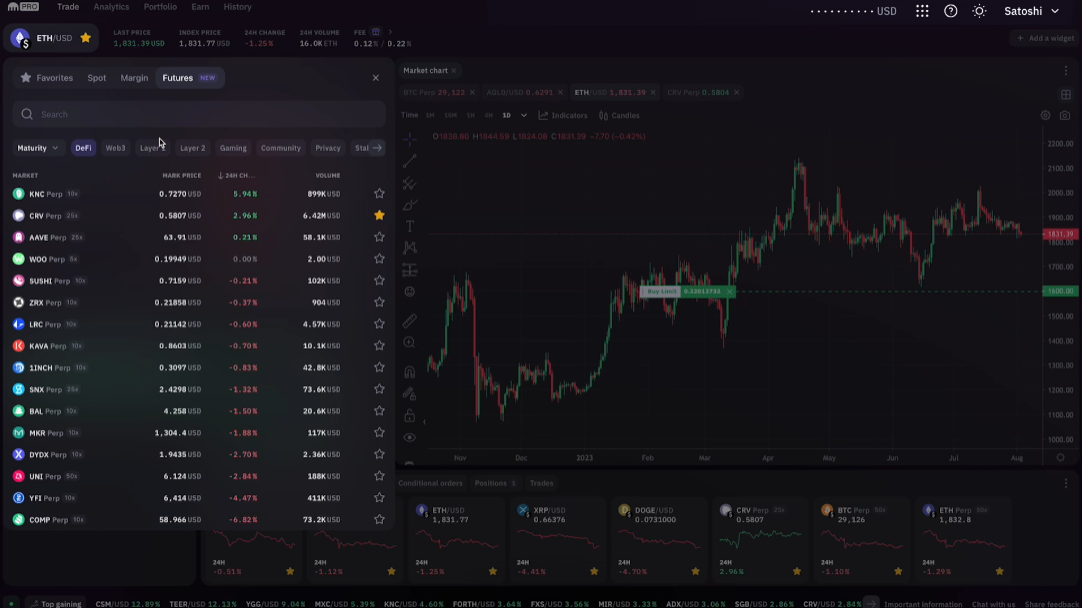This screenshot has height=608, width=1082.
Task: Open the UNI Perp market row
Action: pos(199,476)
